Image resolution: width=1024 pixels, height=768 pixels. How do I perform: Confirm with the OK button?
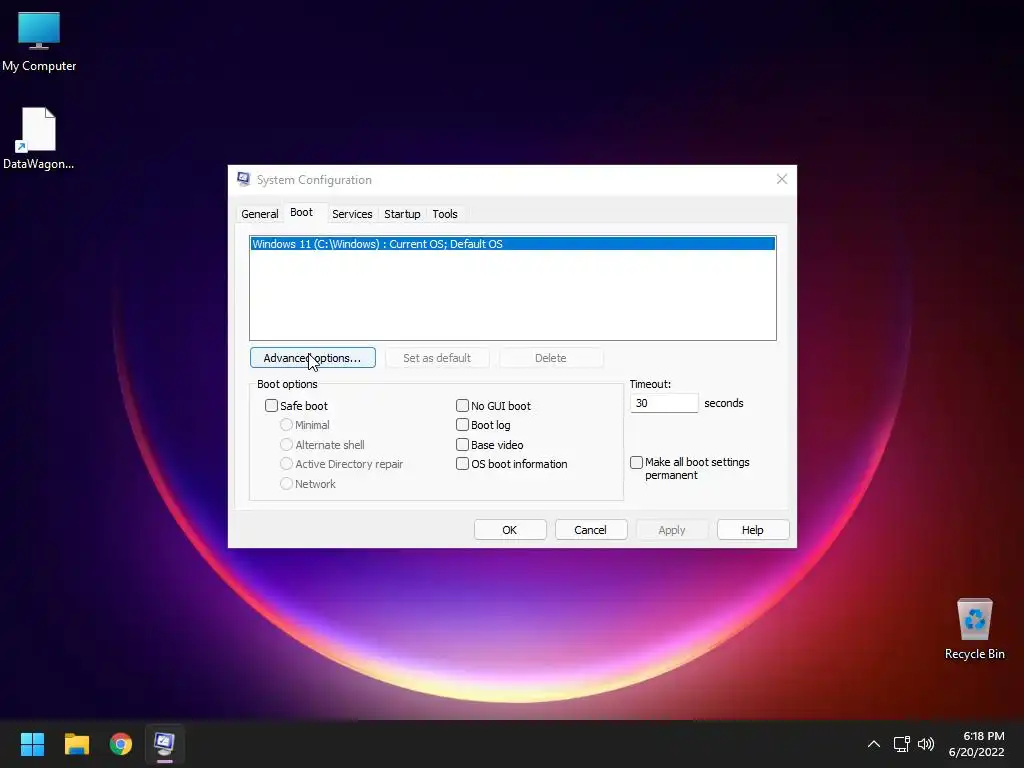510,530
